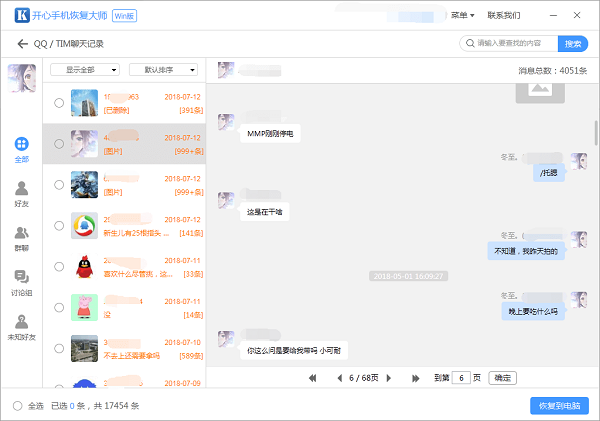
Task: Open the Peppa Pig avatar contact chat
Action: [x=84, y=308]
